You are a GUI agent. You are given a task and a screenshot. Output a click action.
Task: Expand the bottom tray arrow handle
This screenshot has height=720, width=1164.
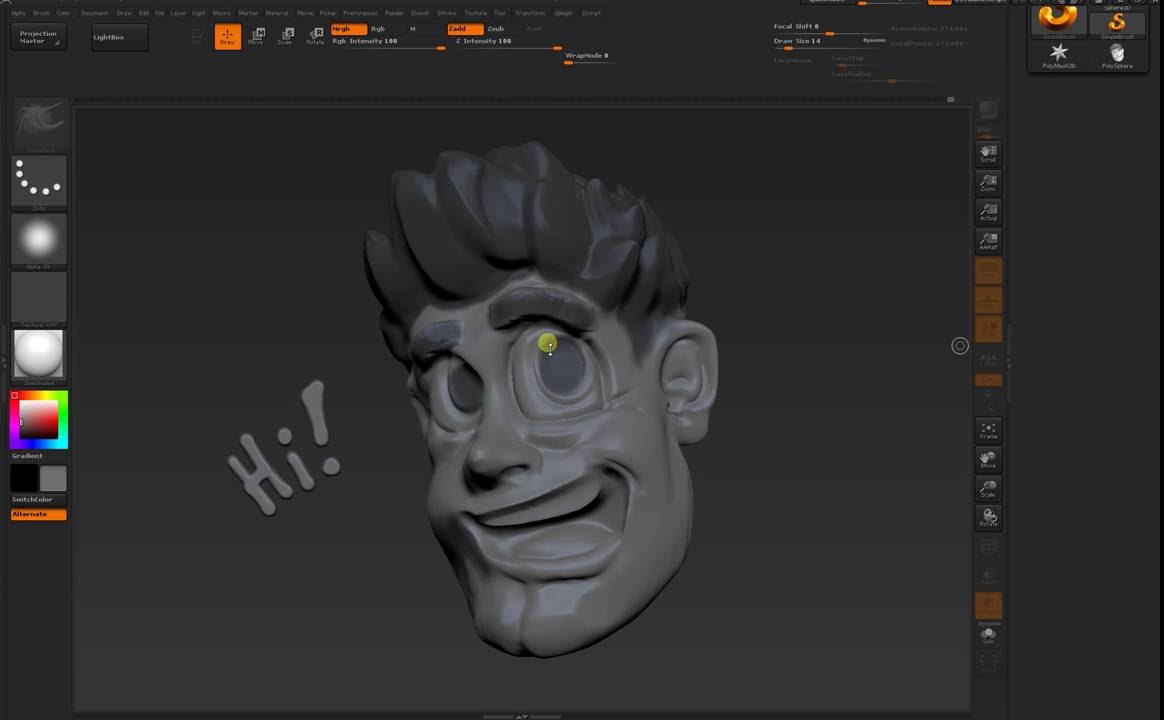point(522,716)
